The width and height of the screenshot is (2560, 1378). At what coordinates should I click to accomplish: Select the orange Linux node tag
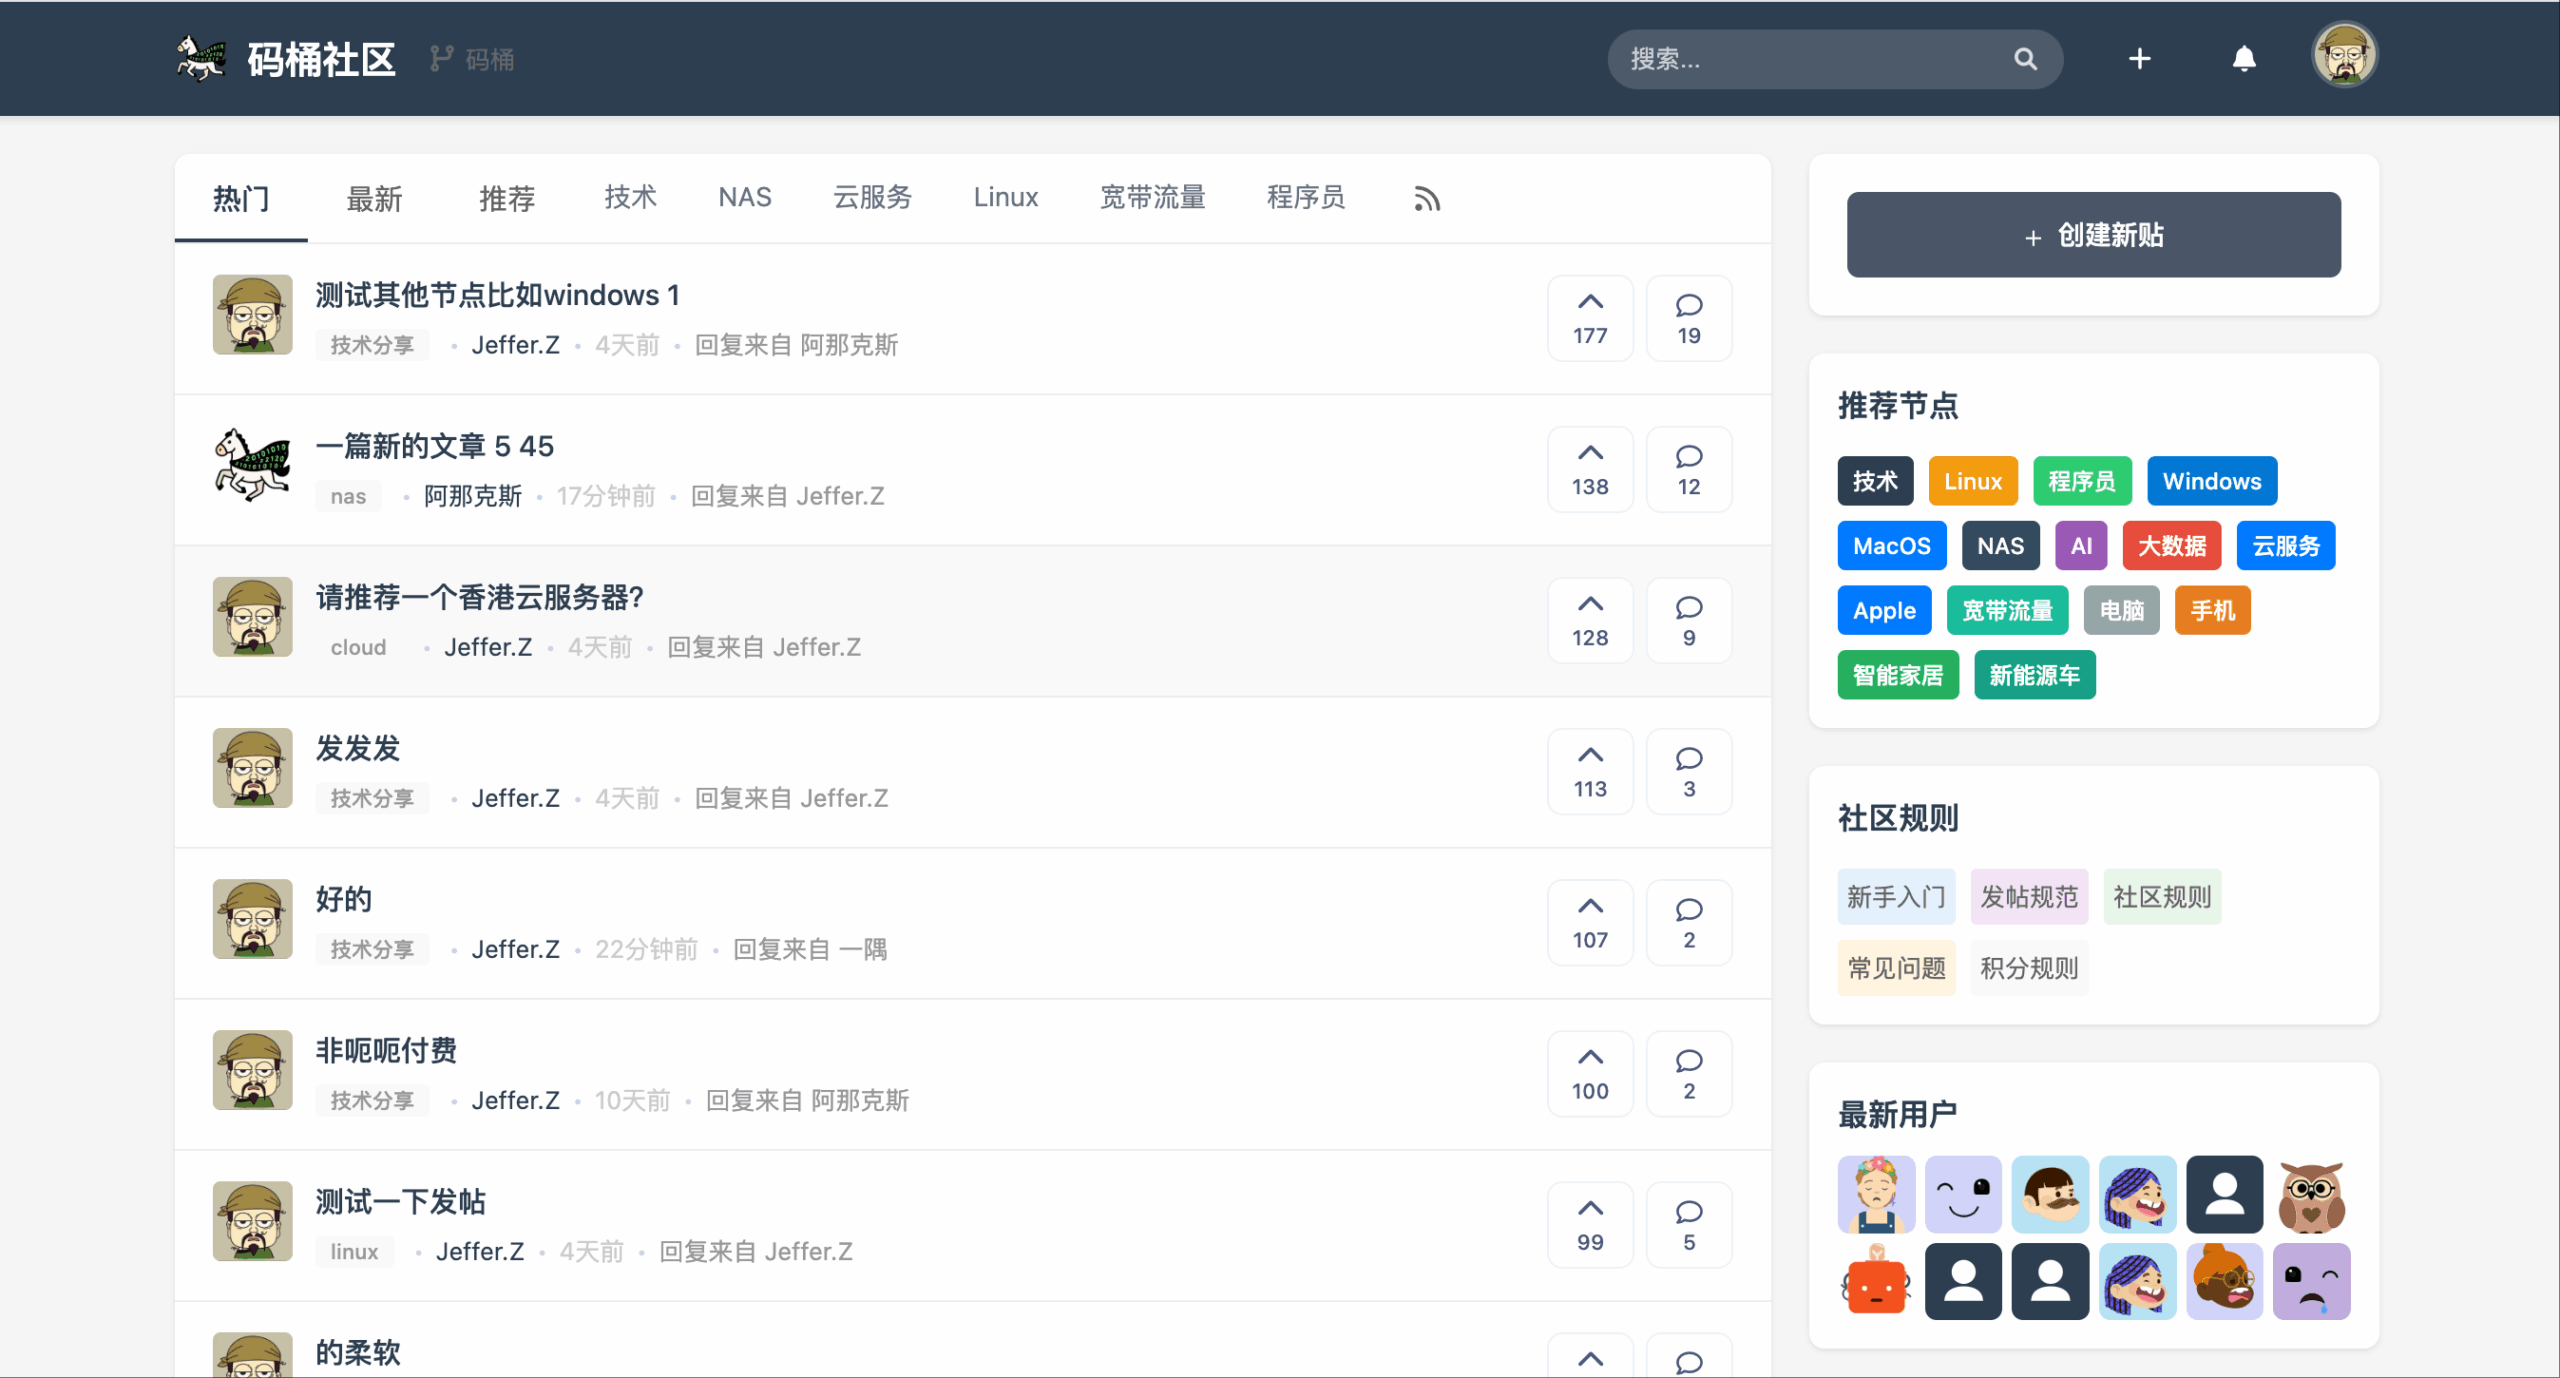pyautogui.click(x=1973, y=481)
